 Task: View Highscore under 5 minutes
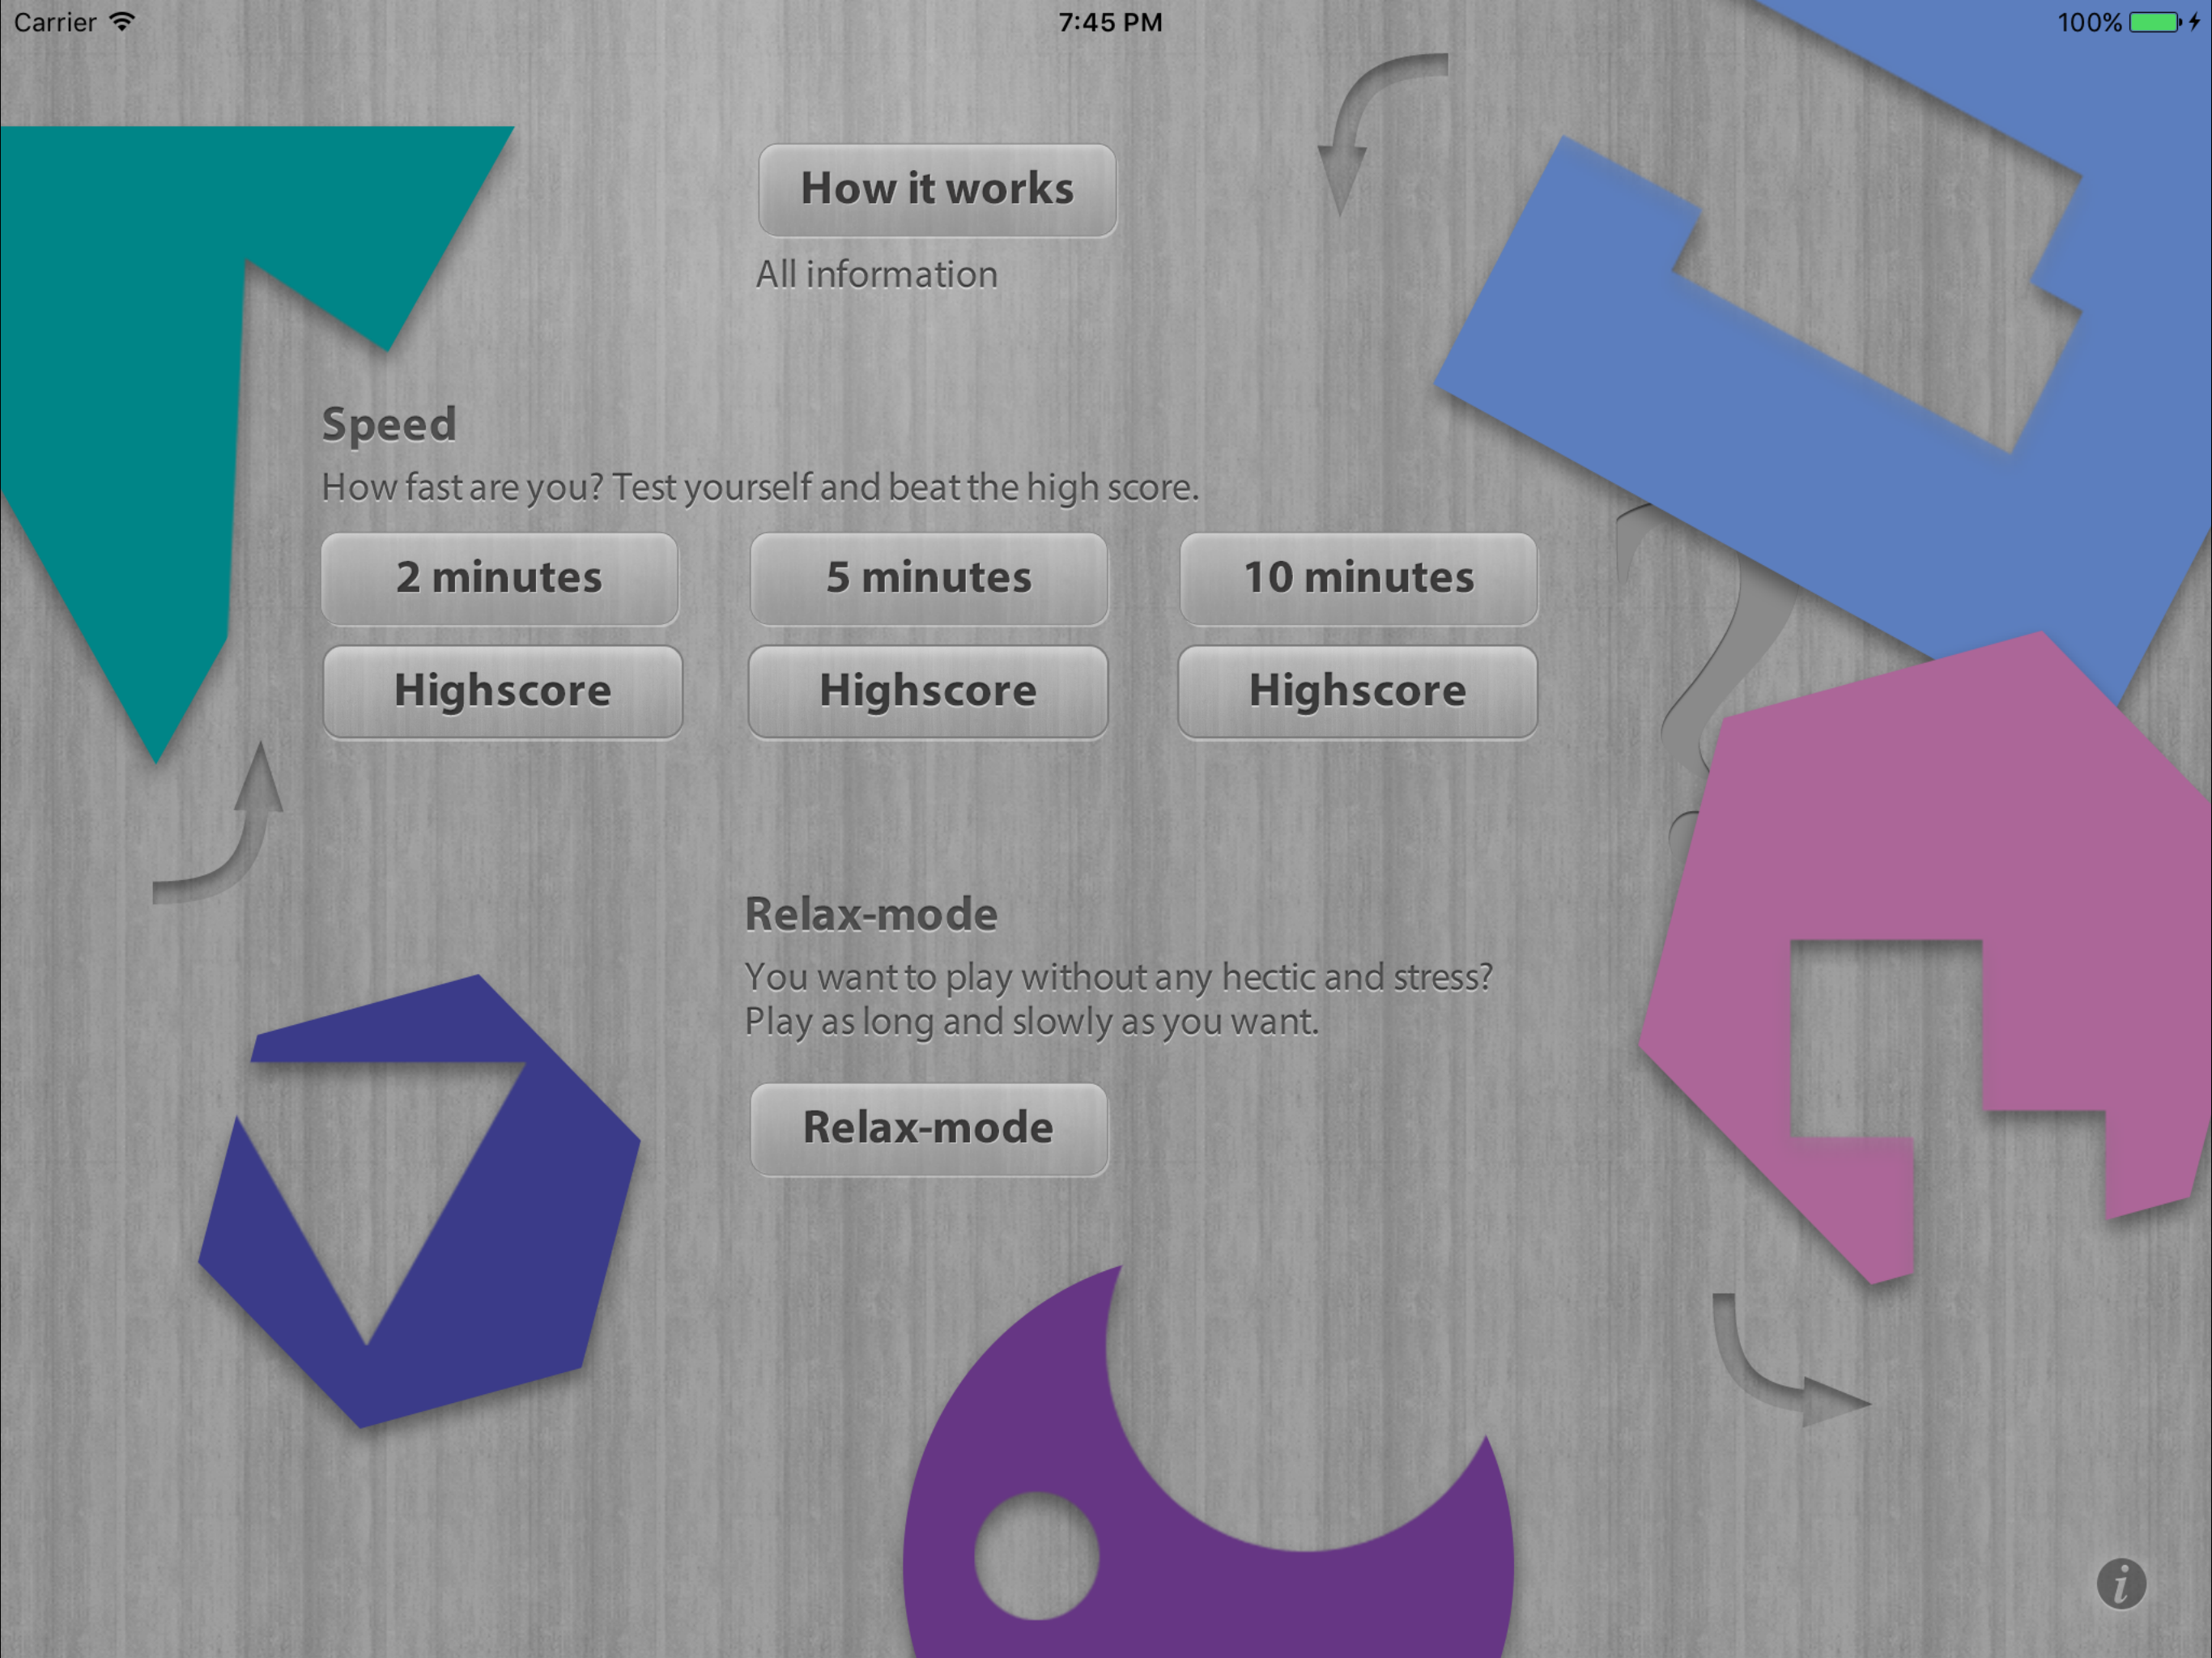[x=928, y=692]
